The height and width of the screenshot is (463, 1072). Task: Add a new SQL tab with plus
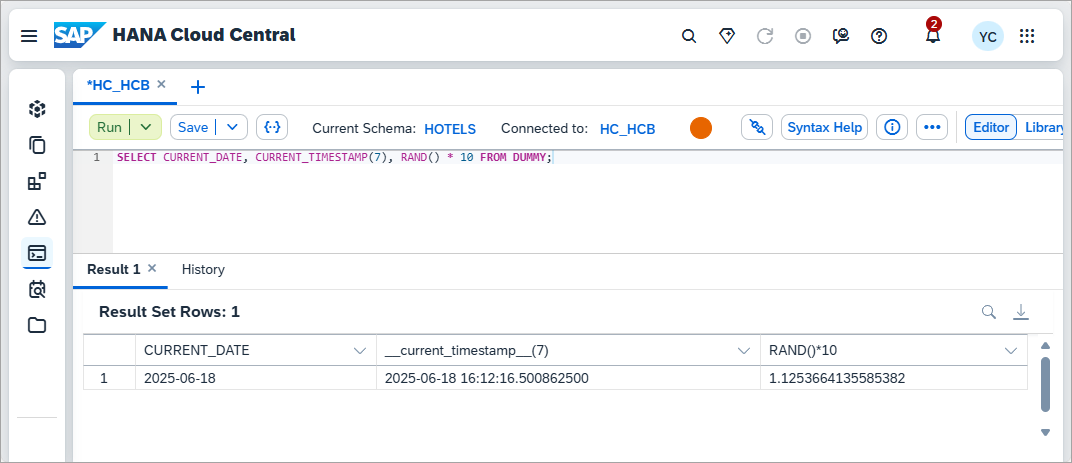(198, 87)
